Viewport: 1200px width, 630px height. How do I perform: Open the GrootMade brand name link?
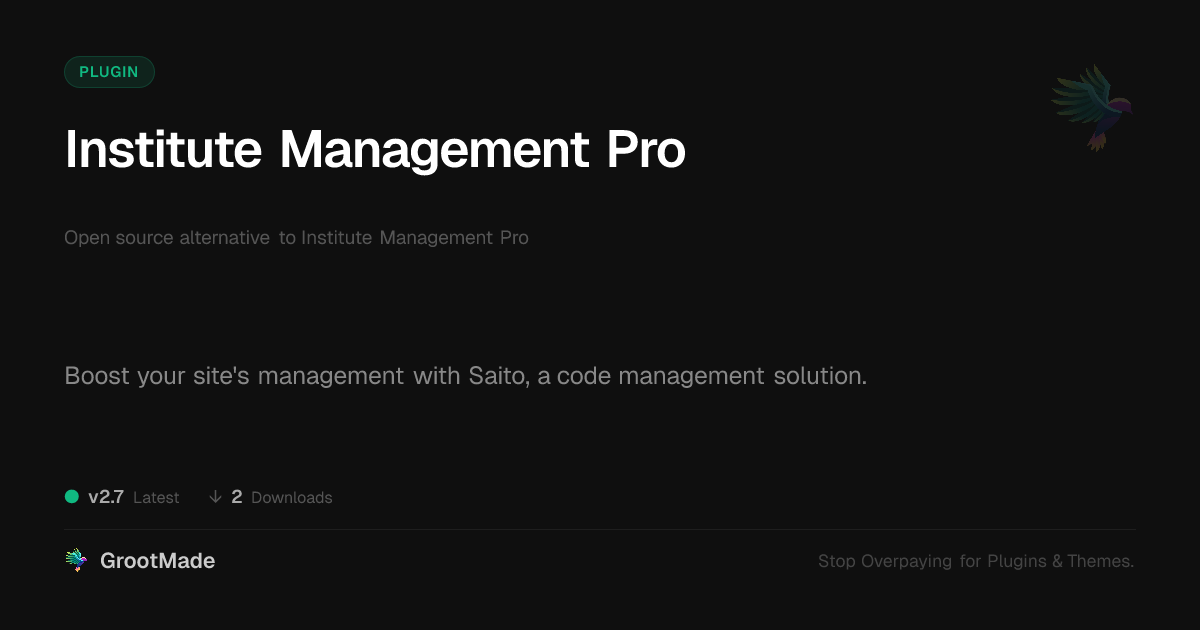(157, 561)
